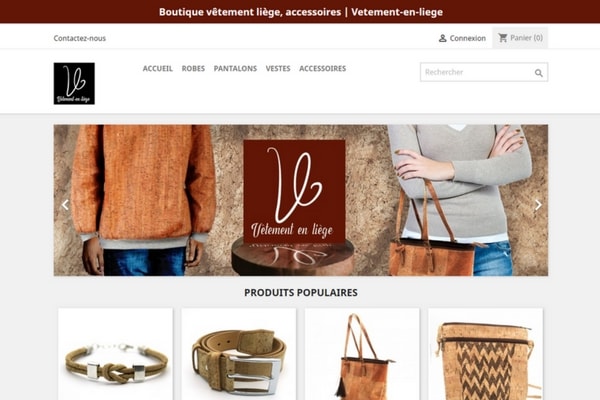Open the Vestes category
Image resolution: width=600 pixels, height=400 pixels.
click(x=278, y=69)
